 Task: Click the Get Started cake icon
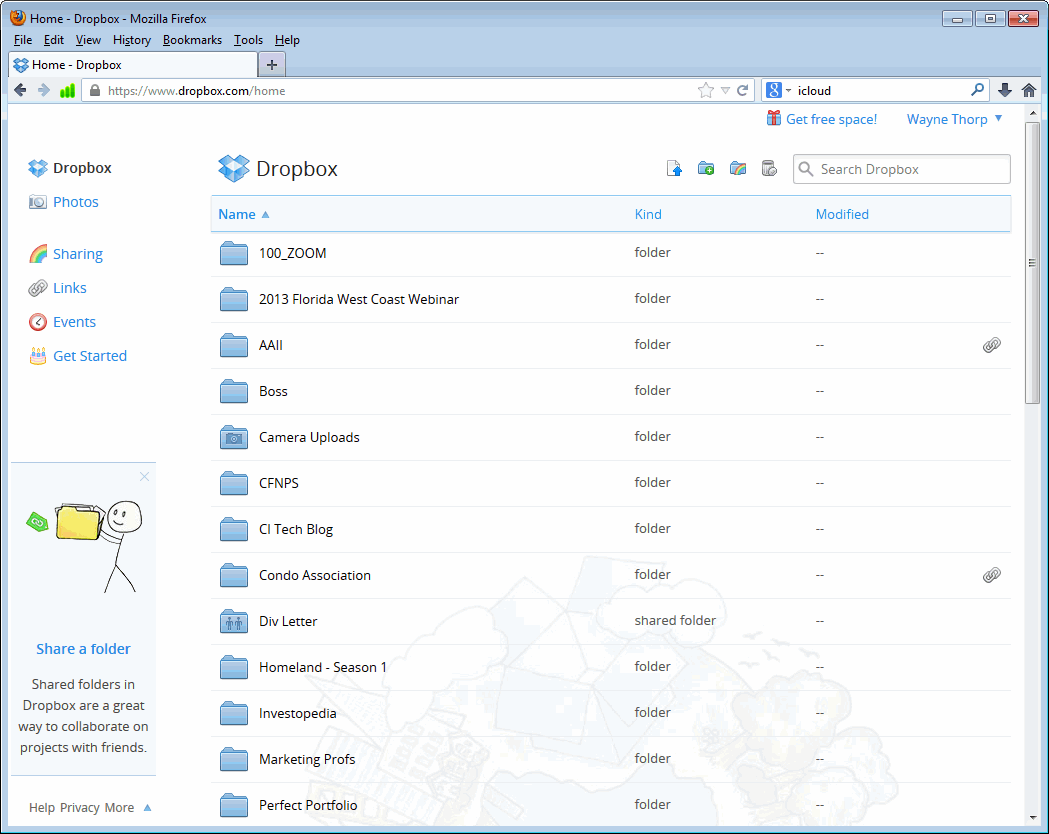(x=38, y=356)
